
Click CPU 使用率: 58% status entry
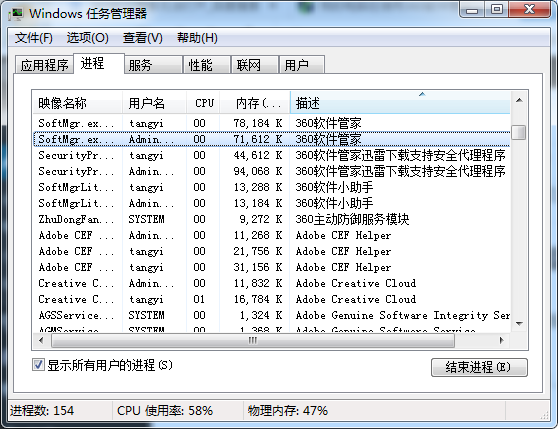(165, 411)
